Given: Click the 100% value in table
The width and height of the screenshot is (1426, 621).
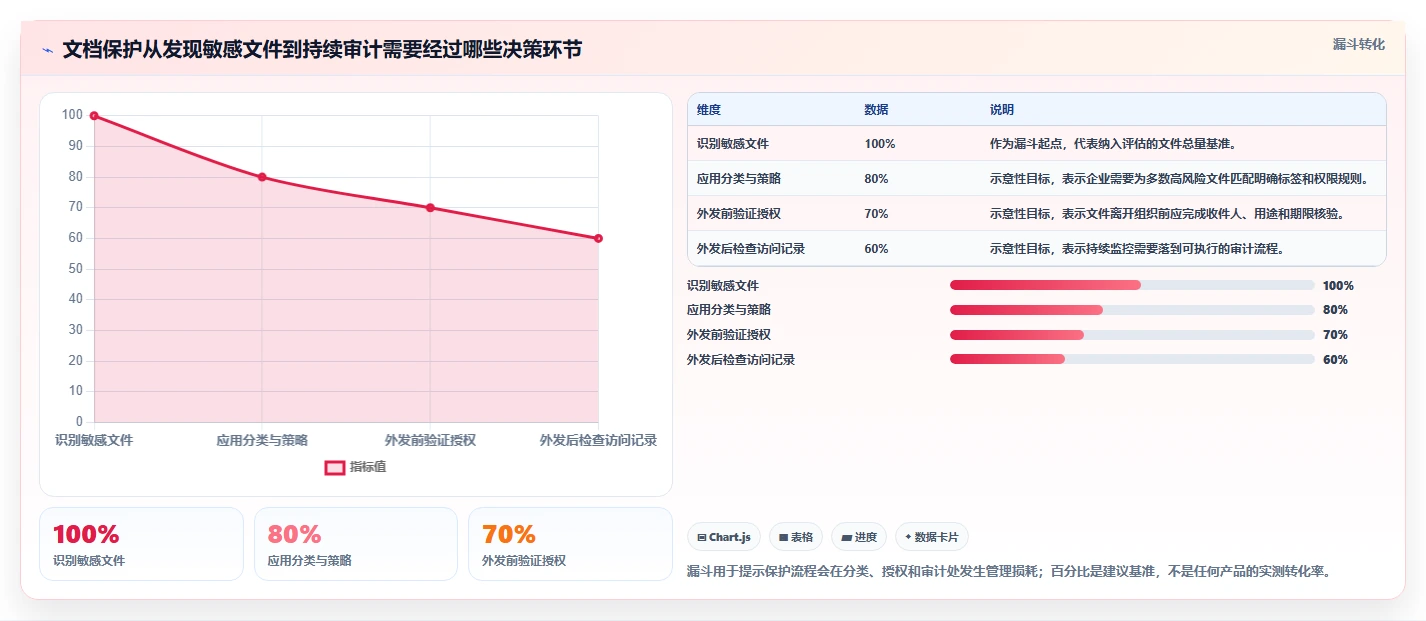Looking at the screenshot, I should (x=880, y=144).
